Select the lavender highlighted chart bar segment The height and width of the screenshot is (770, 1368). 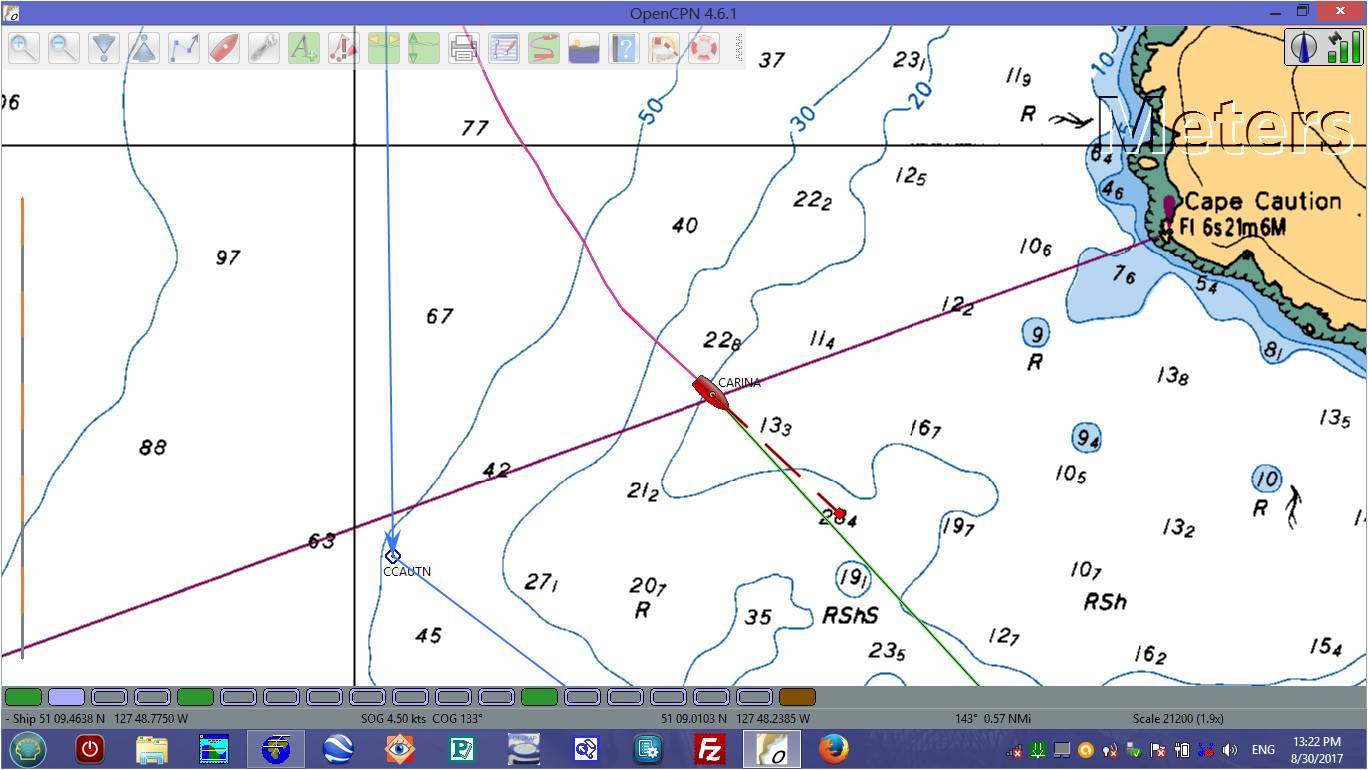pyautogui.click(x=66, y=697)
